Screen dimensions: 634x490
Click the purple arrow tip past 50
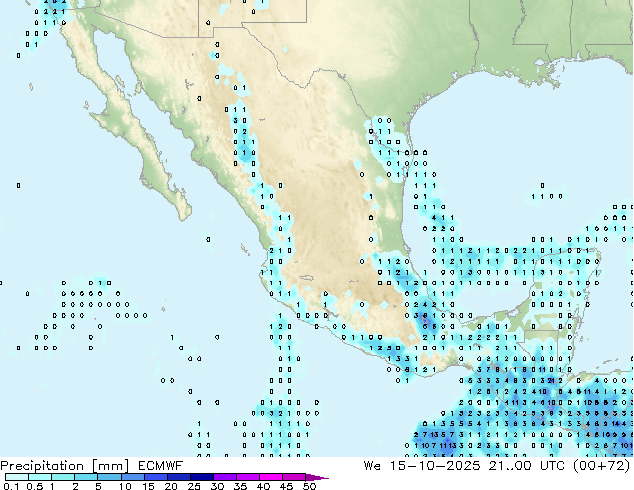(317, 477)
